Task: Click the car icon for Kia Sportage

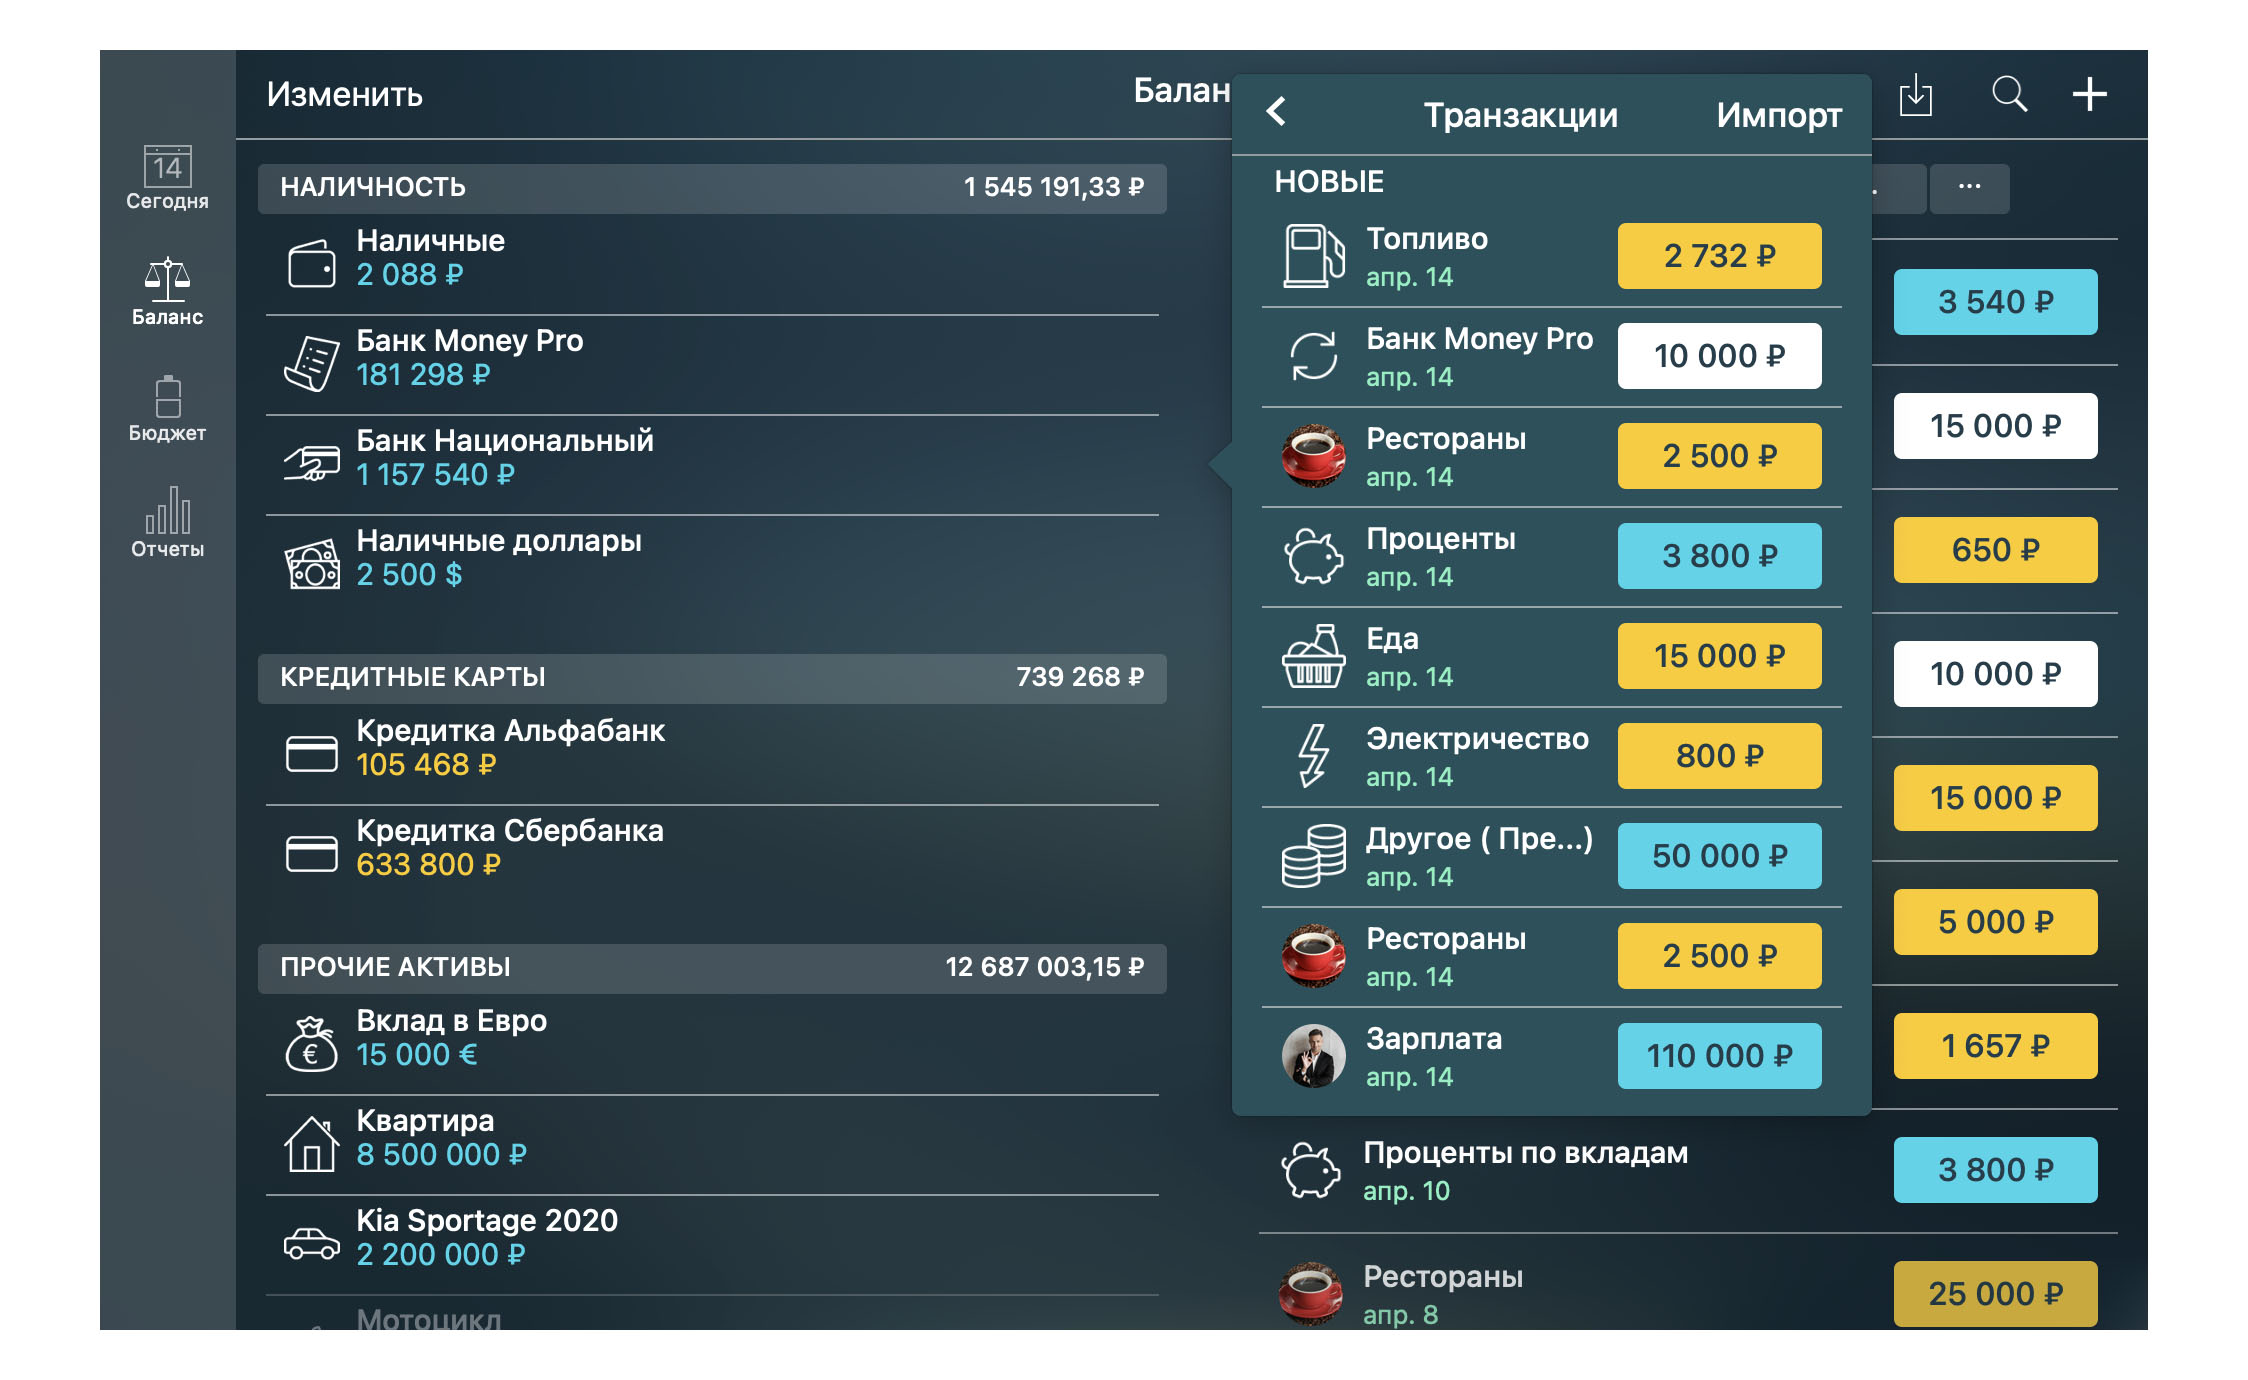Action: coord(311,1243)
